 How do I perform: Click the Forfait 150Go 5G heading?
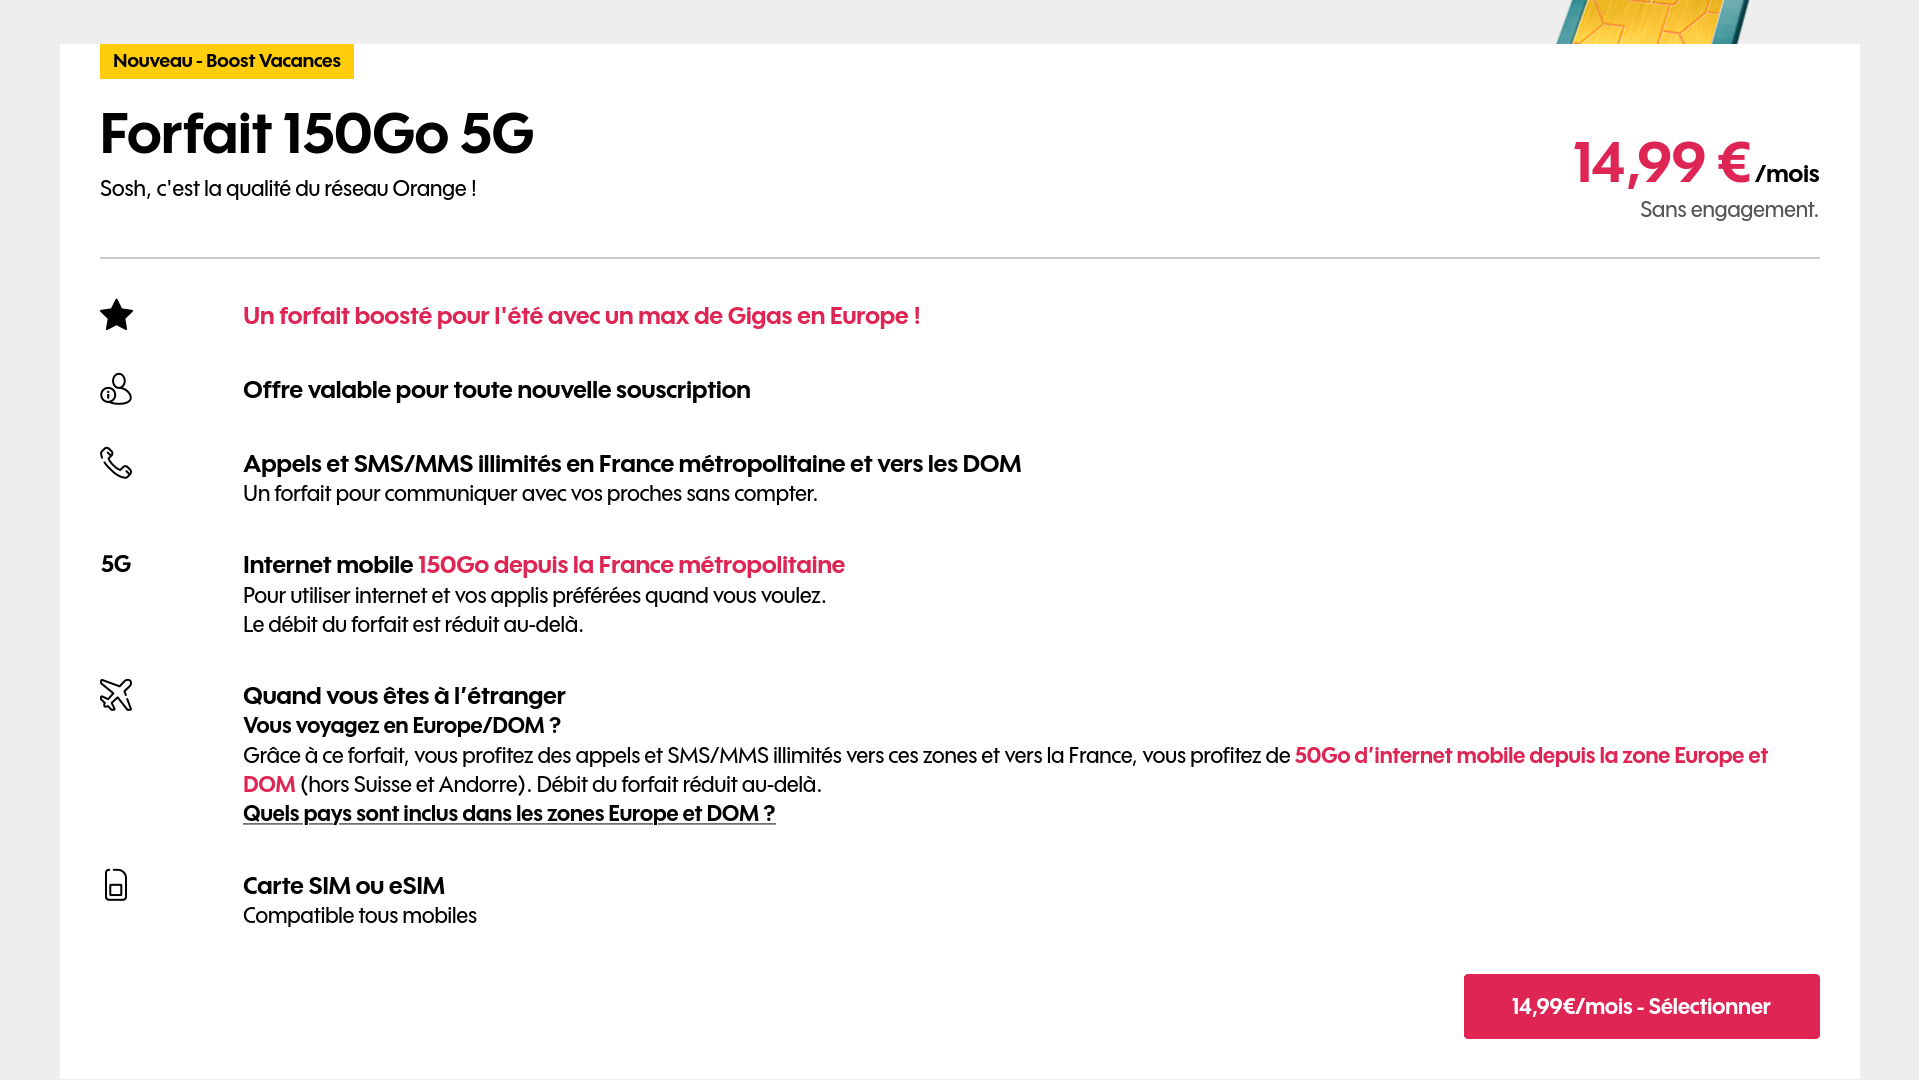317,133
